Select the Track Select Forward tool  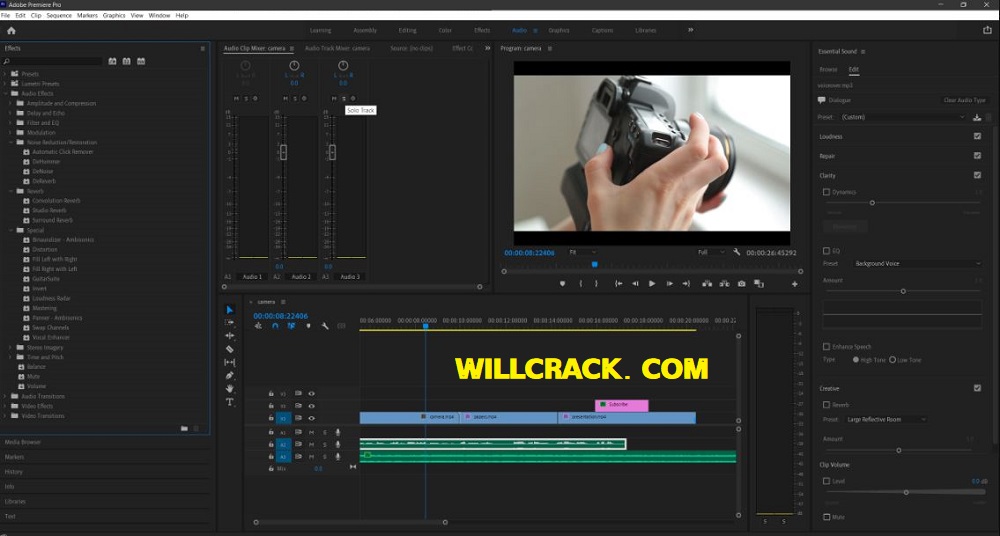click(x=230, y=323)
